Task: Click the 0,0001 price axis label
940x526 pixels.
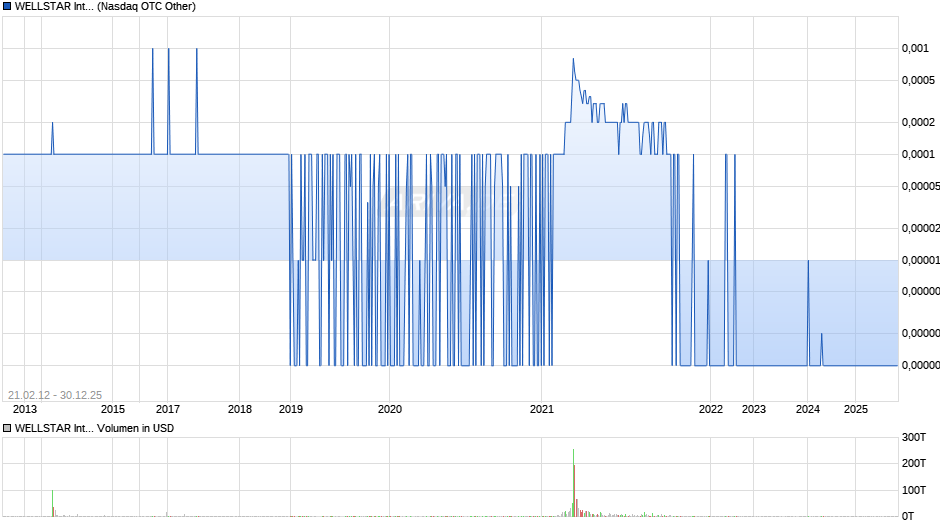Action: coord(918,154)
